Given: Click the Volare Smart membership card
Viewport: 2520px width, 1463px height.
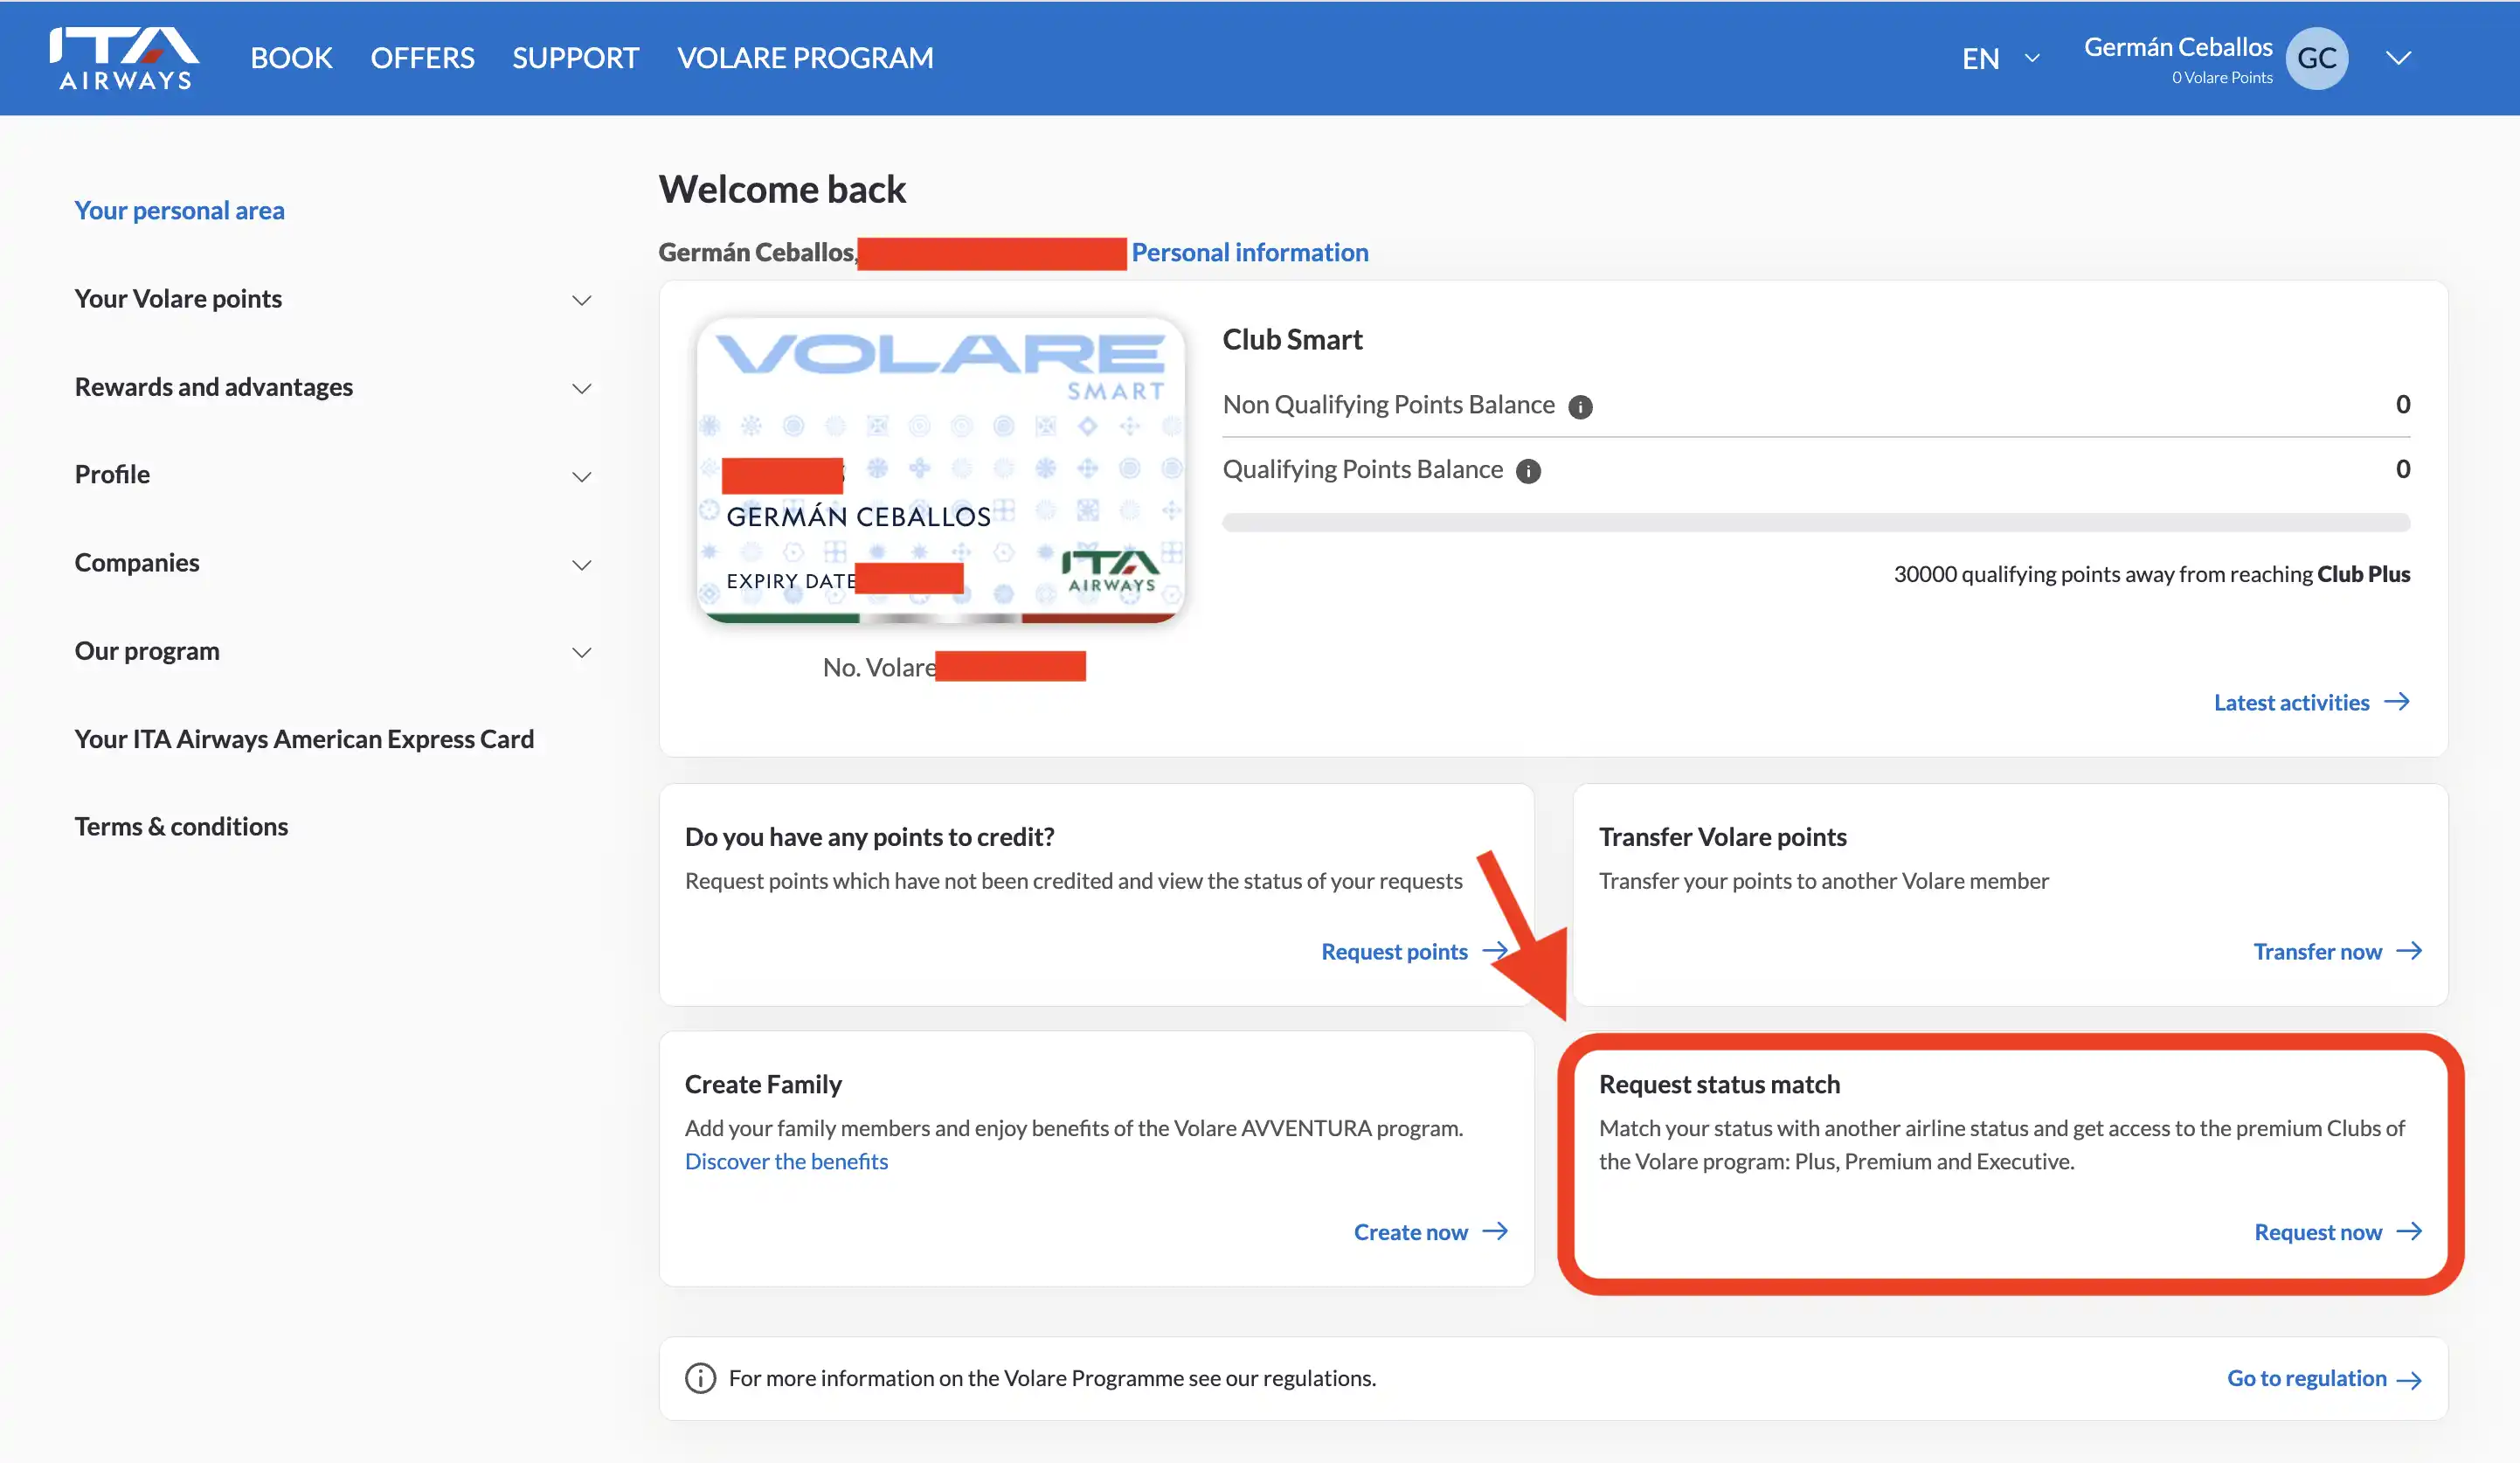Looking at the screenshot, I should pyautogui.click(x=940, y=470).
